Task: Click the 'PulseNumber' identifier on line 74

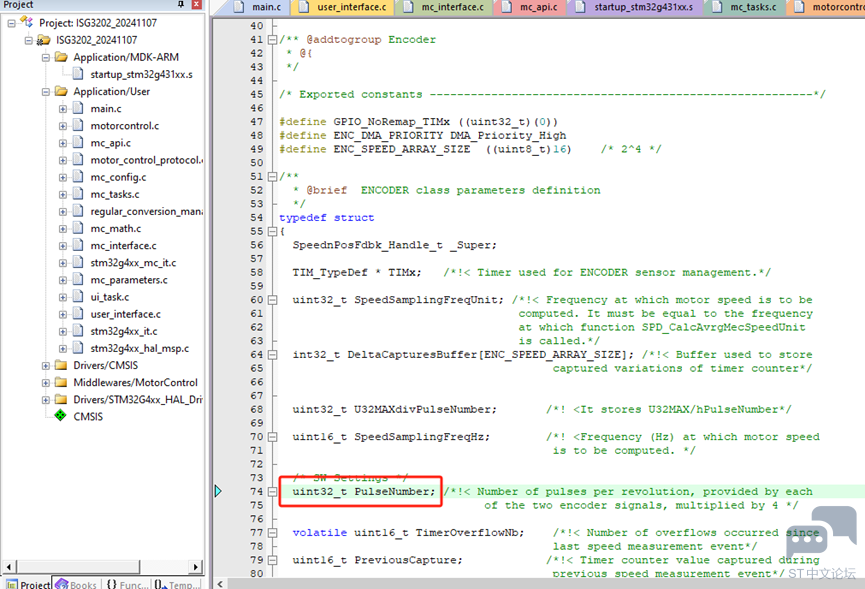Action: [x=394, y=491]
